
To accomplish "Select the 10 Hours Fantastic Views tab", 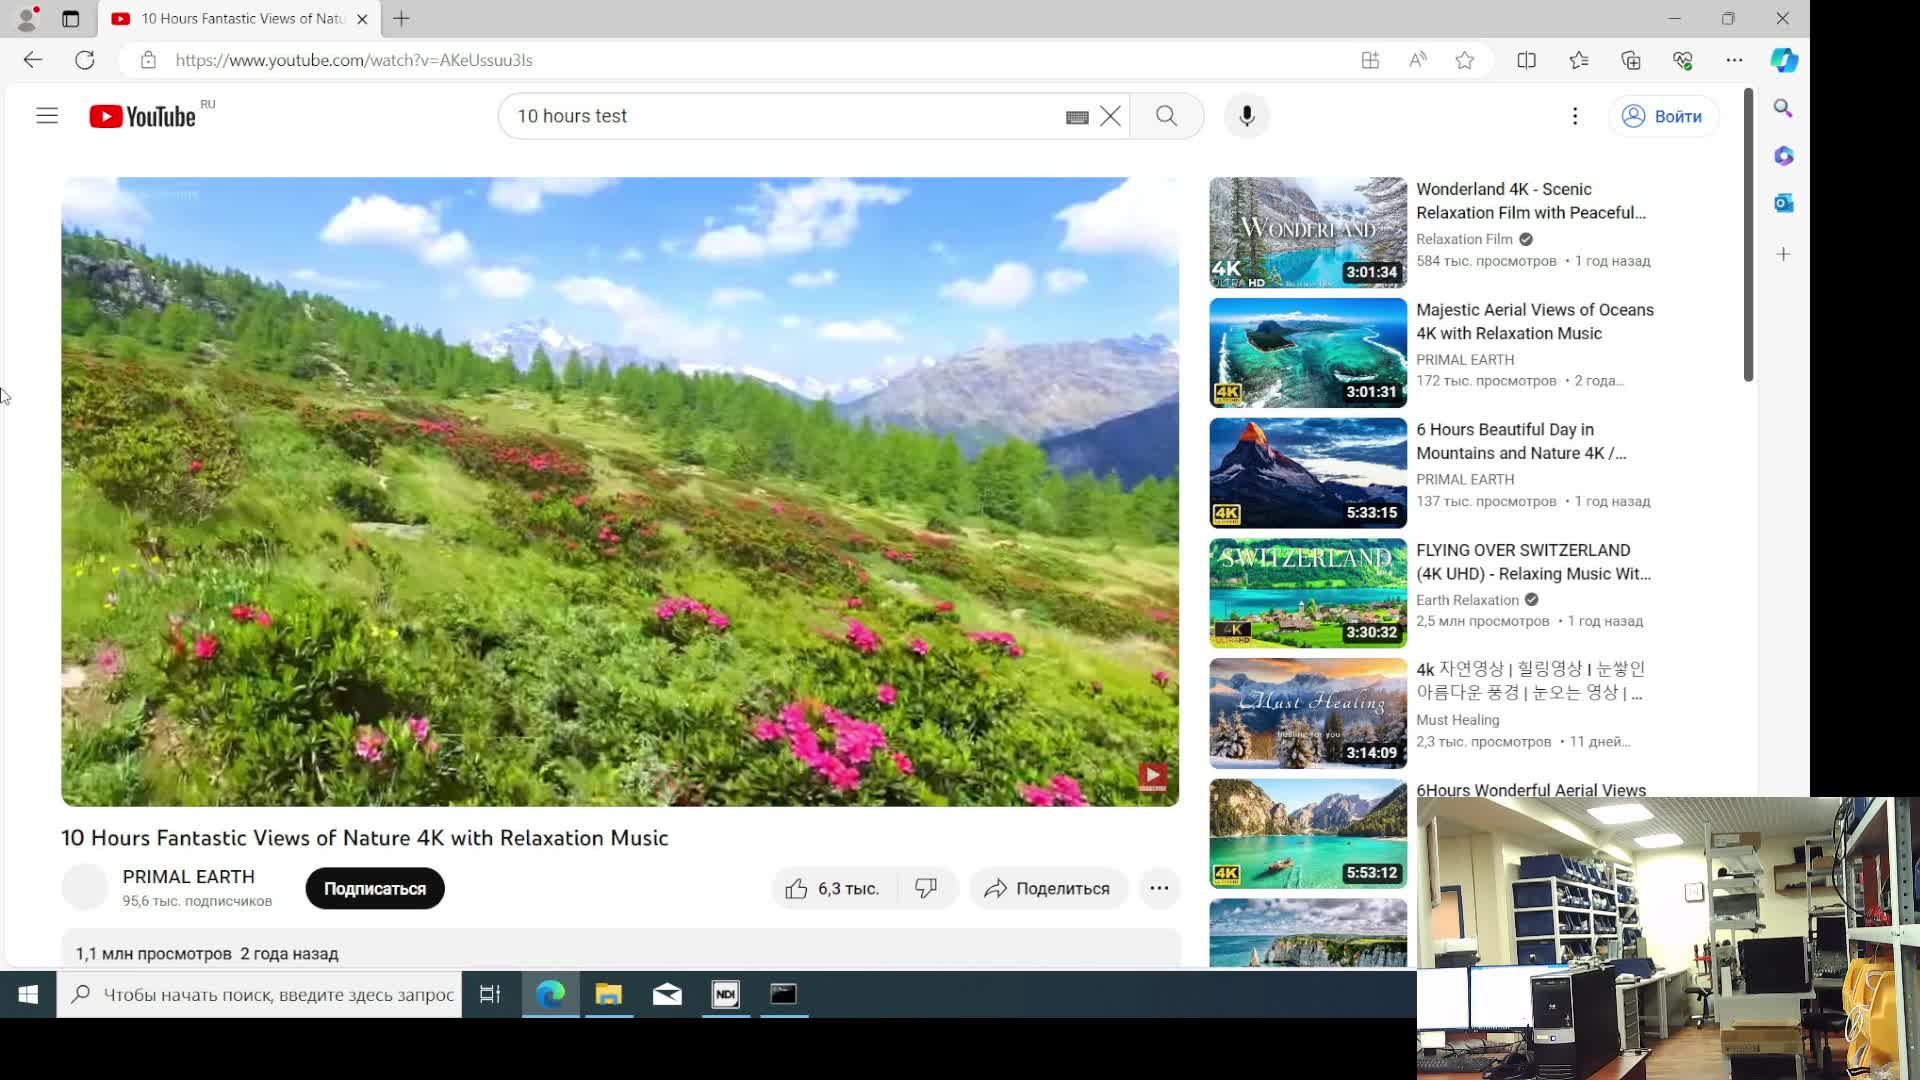I will pyautogui.click(x=240, y=19).
